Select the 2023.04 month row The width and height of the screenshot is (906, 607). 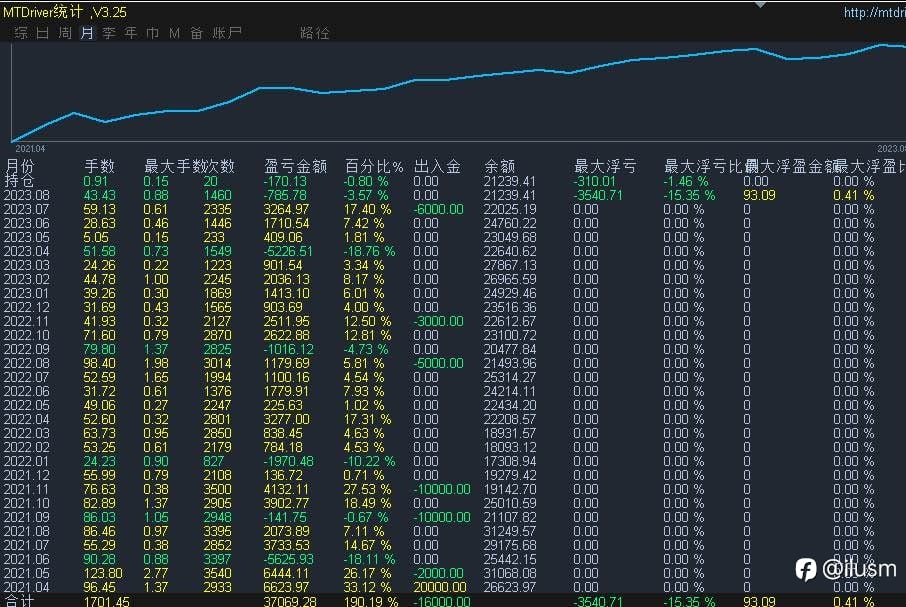[x=453, y=251]
